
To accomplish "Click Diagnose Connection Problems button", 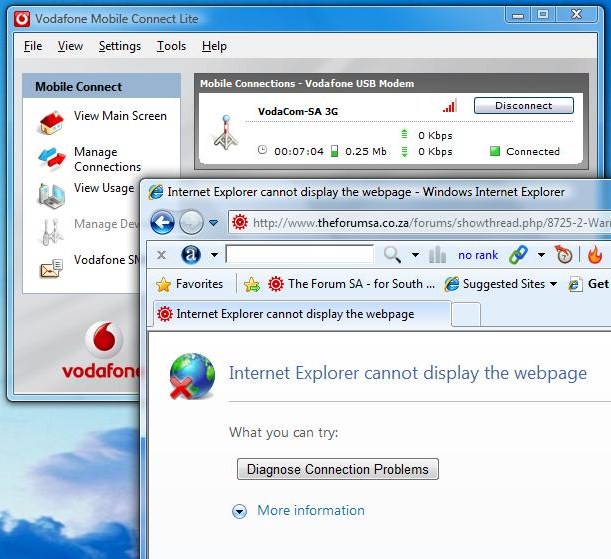I will [x=337, y=469].
